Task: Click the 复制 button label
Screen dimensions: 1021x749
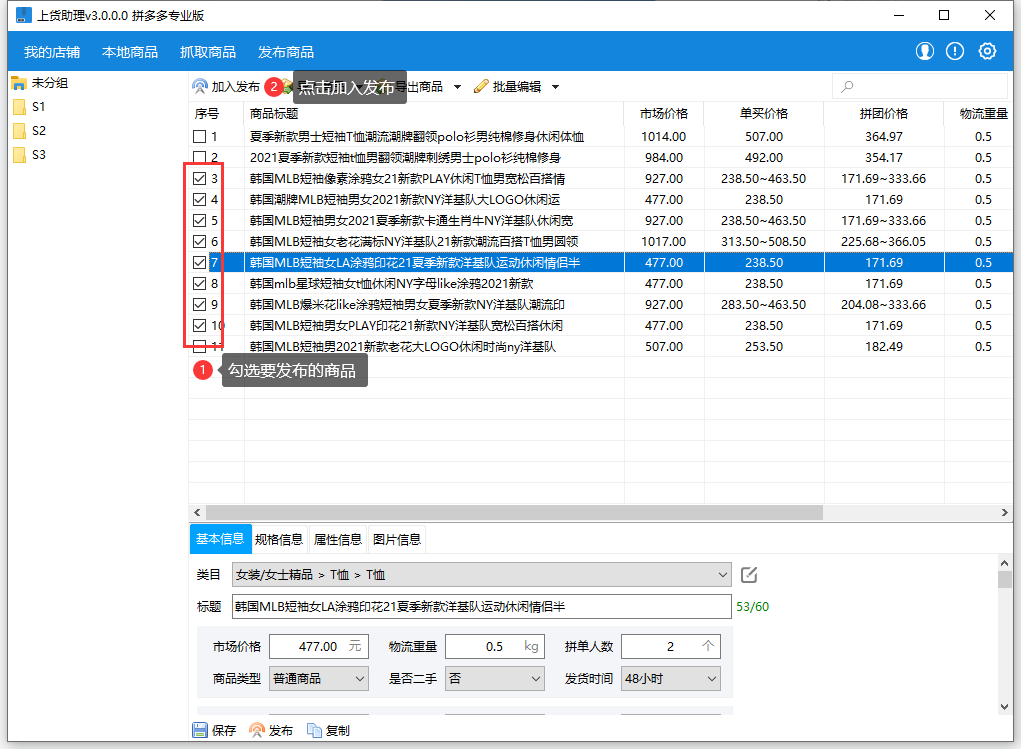Action: pos(338,731)
